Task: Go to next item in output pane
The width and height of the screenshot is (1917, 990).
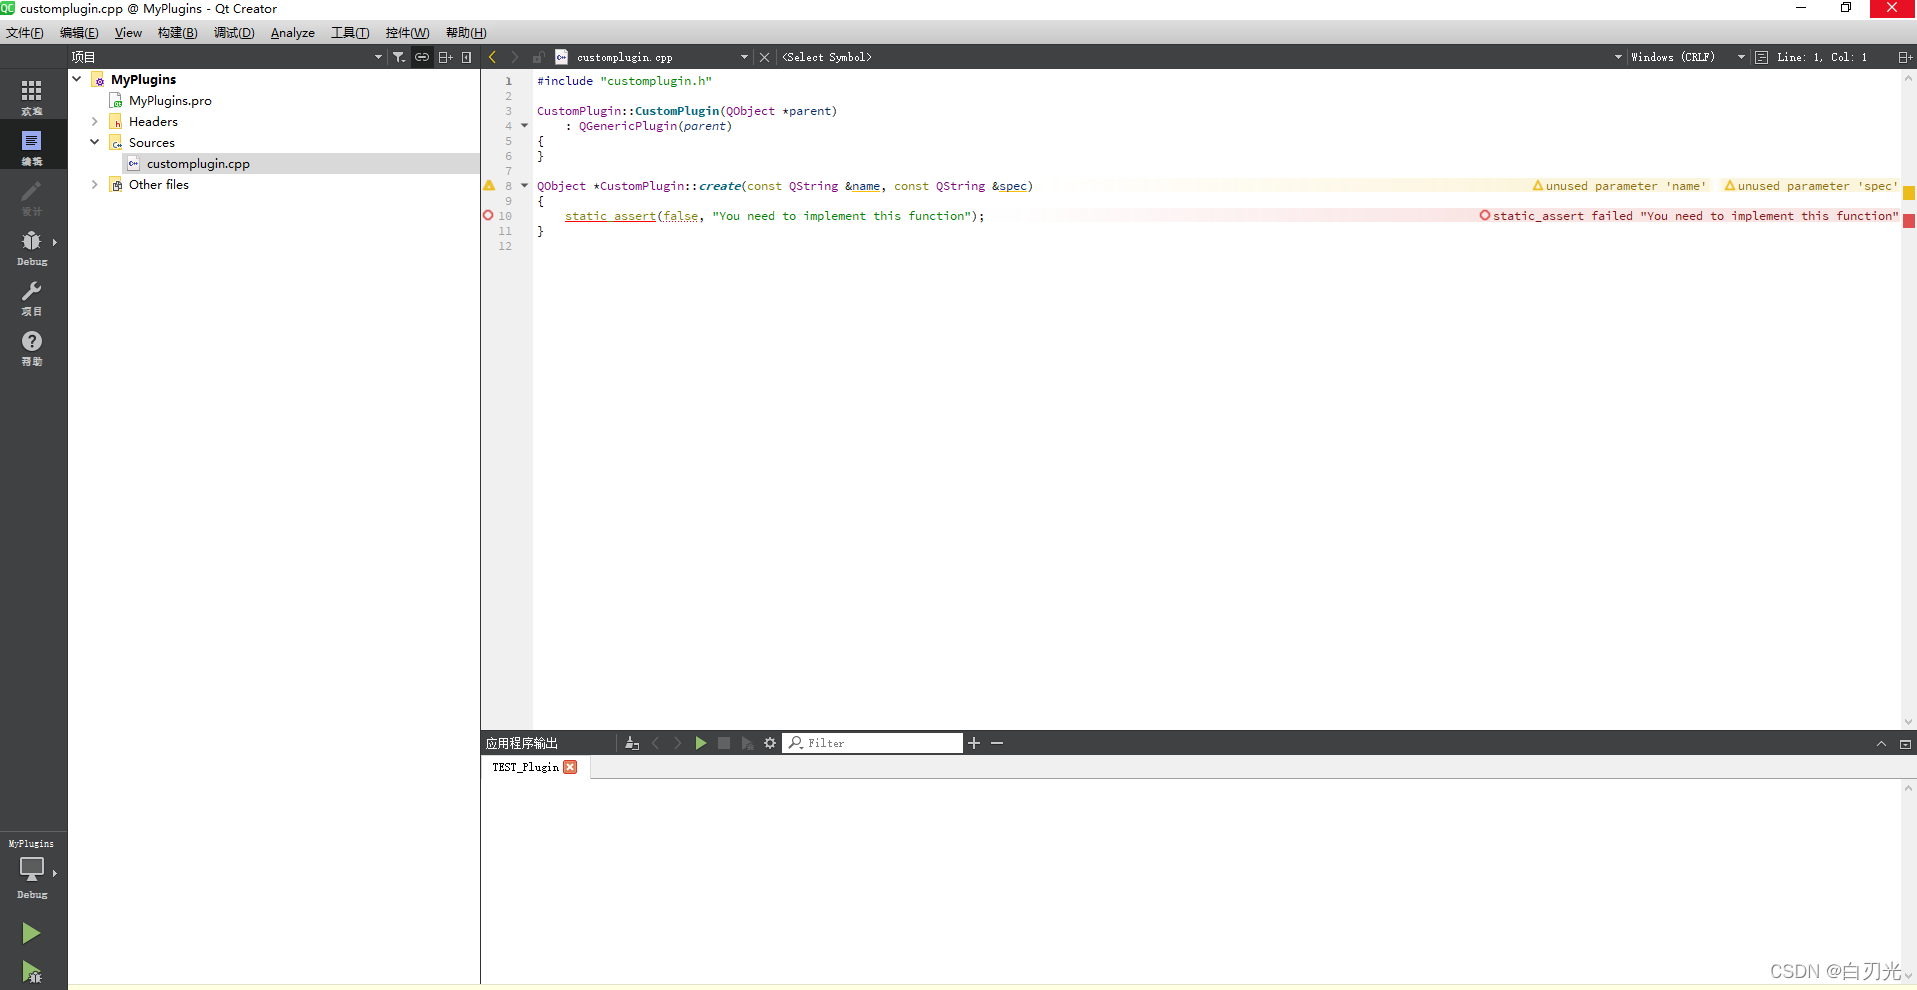Action: click(678, 743)
